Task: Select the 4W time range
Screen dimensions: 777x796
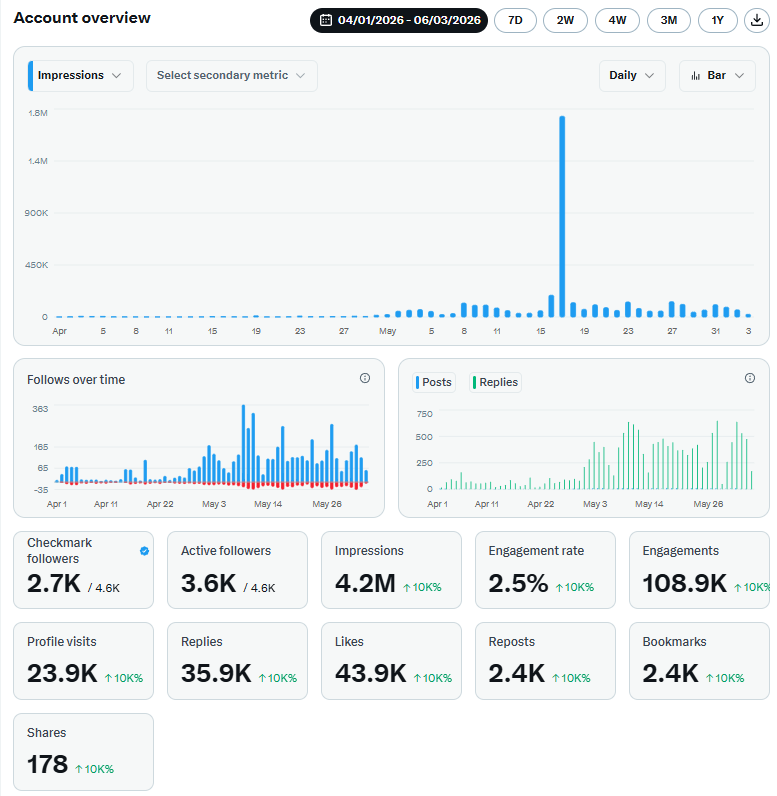Action: coord(617,20)
